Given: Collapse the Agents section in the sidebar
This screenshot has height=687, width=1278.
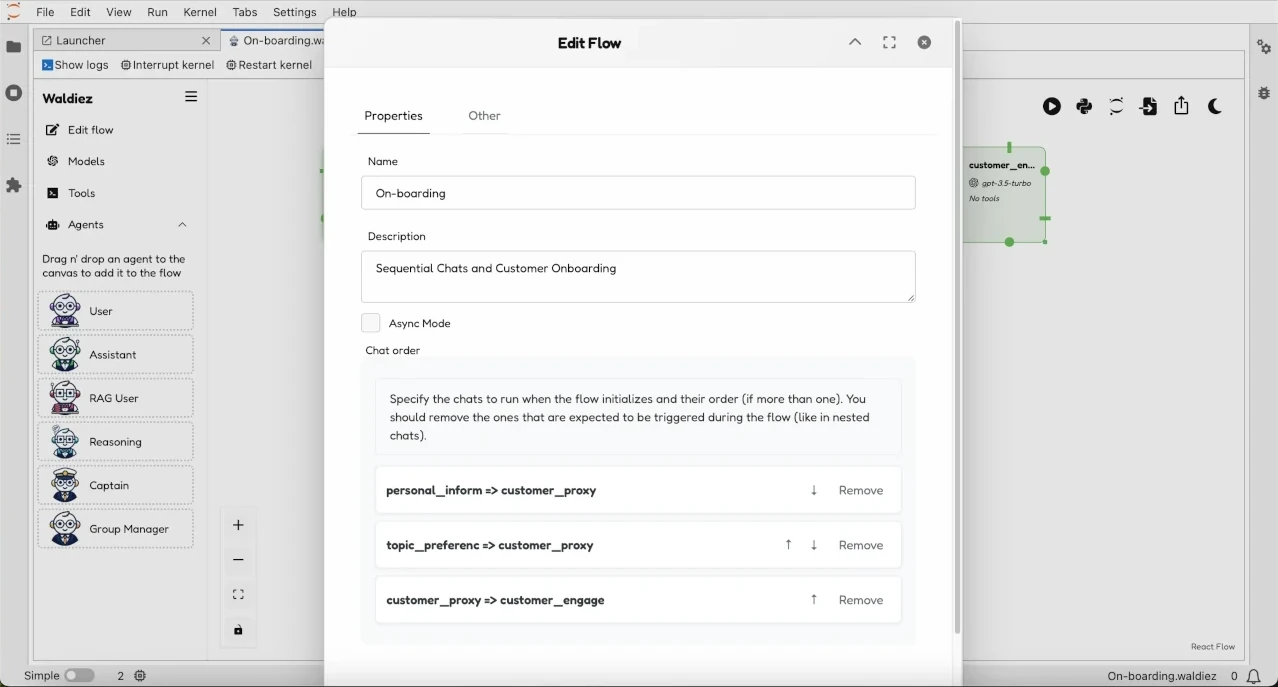Looking at the screenshot, I should [x=182, y=225].
